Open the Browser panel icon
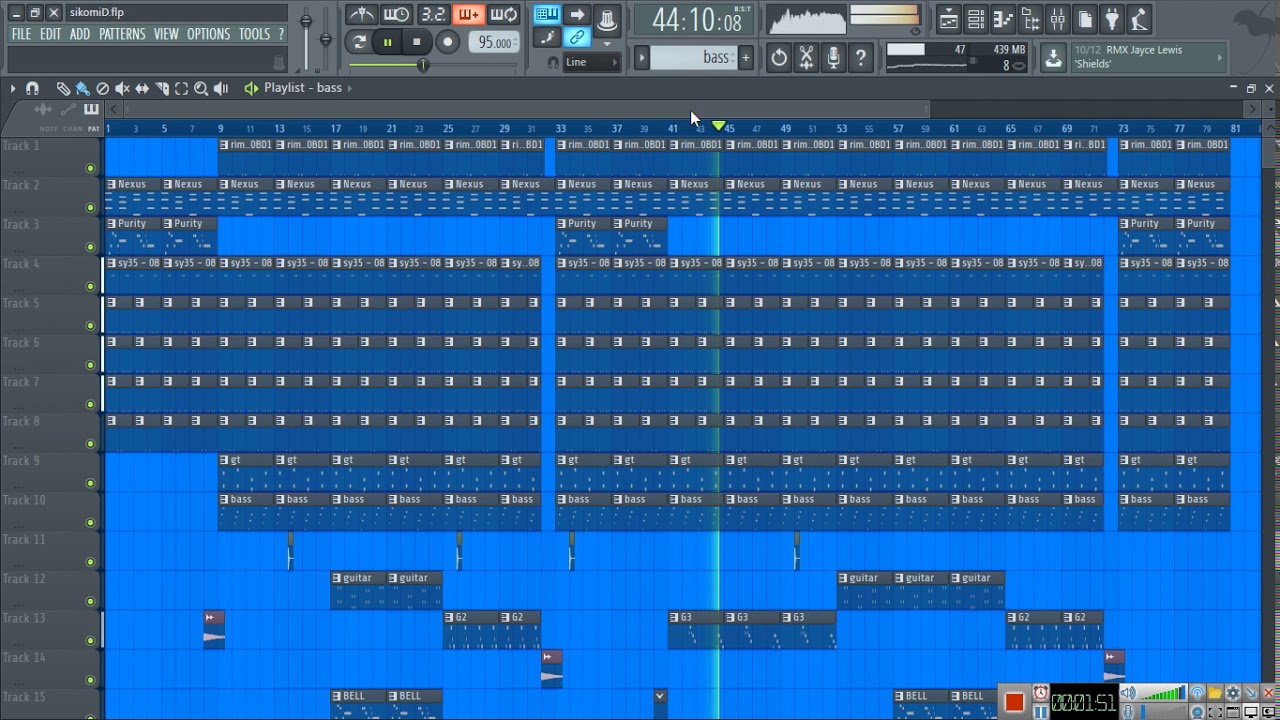1280x720 pixels. click(x=1030, y=19)
